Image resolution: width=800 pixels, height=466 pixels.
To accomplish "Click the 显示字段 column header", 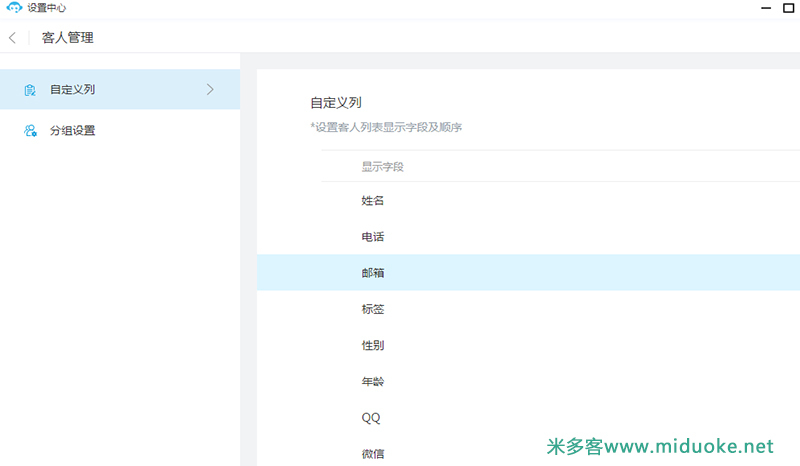I will [x=382, y=166].
